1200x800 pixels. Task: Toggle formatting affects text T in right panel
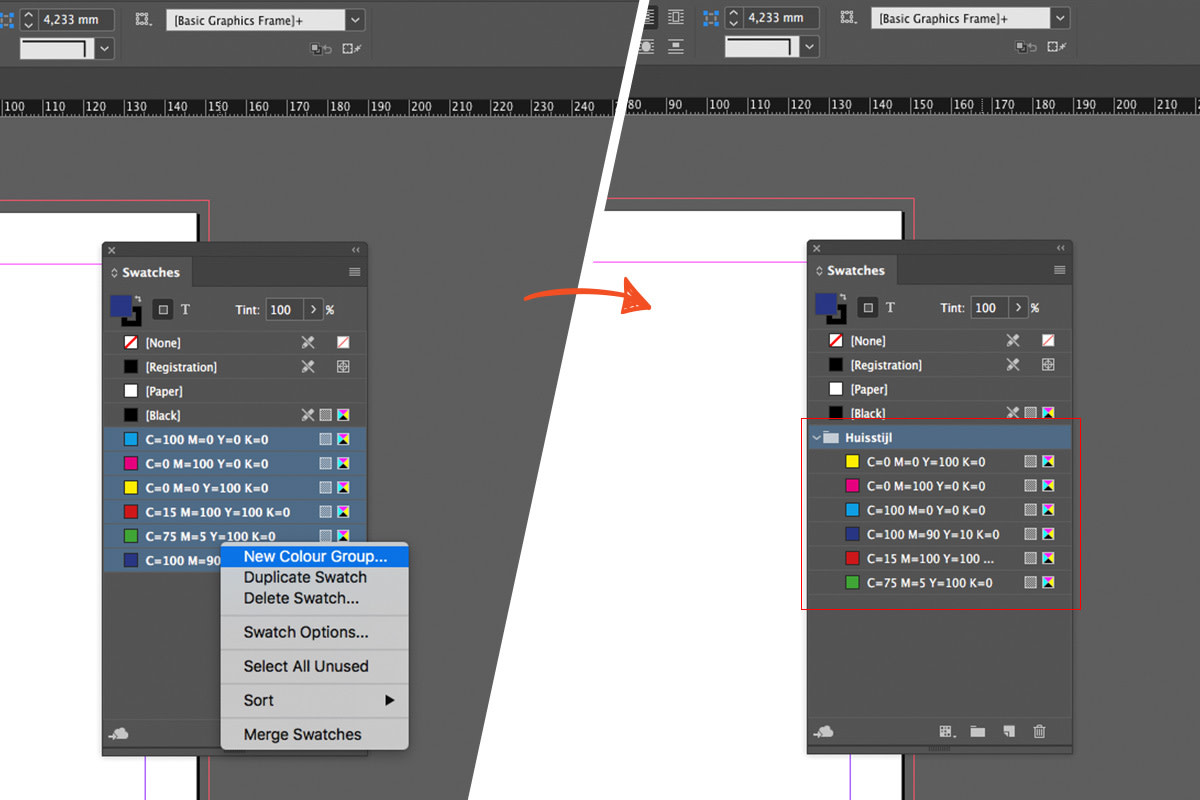[x=890, y=308]
